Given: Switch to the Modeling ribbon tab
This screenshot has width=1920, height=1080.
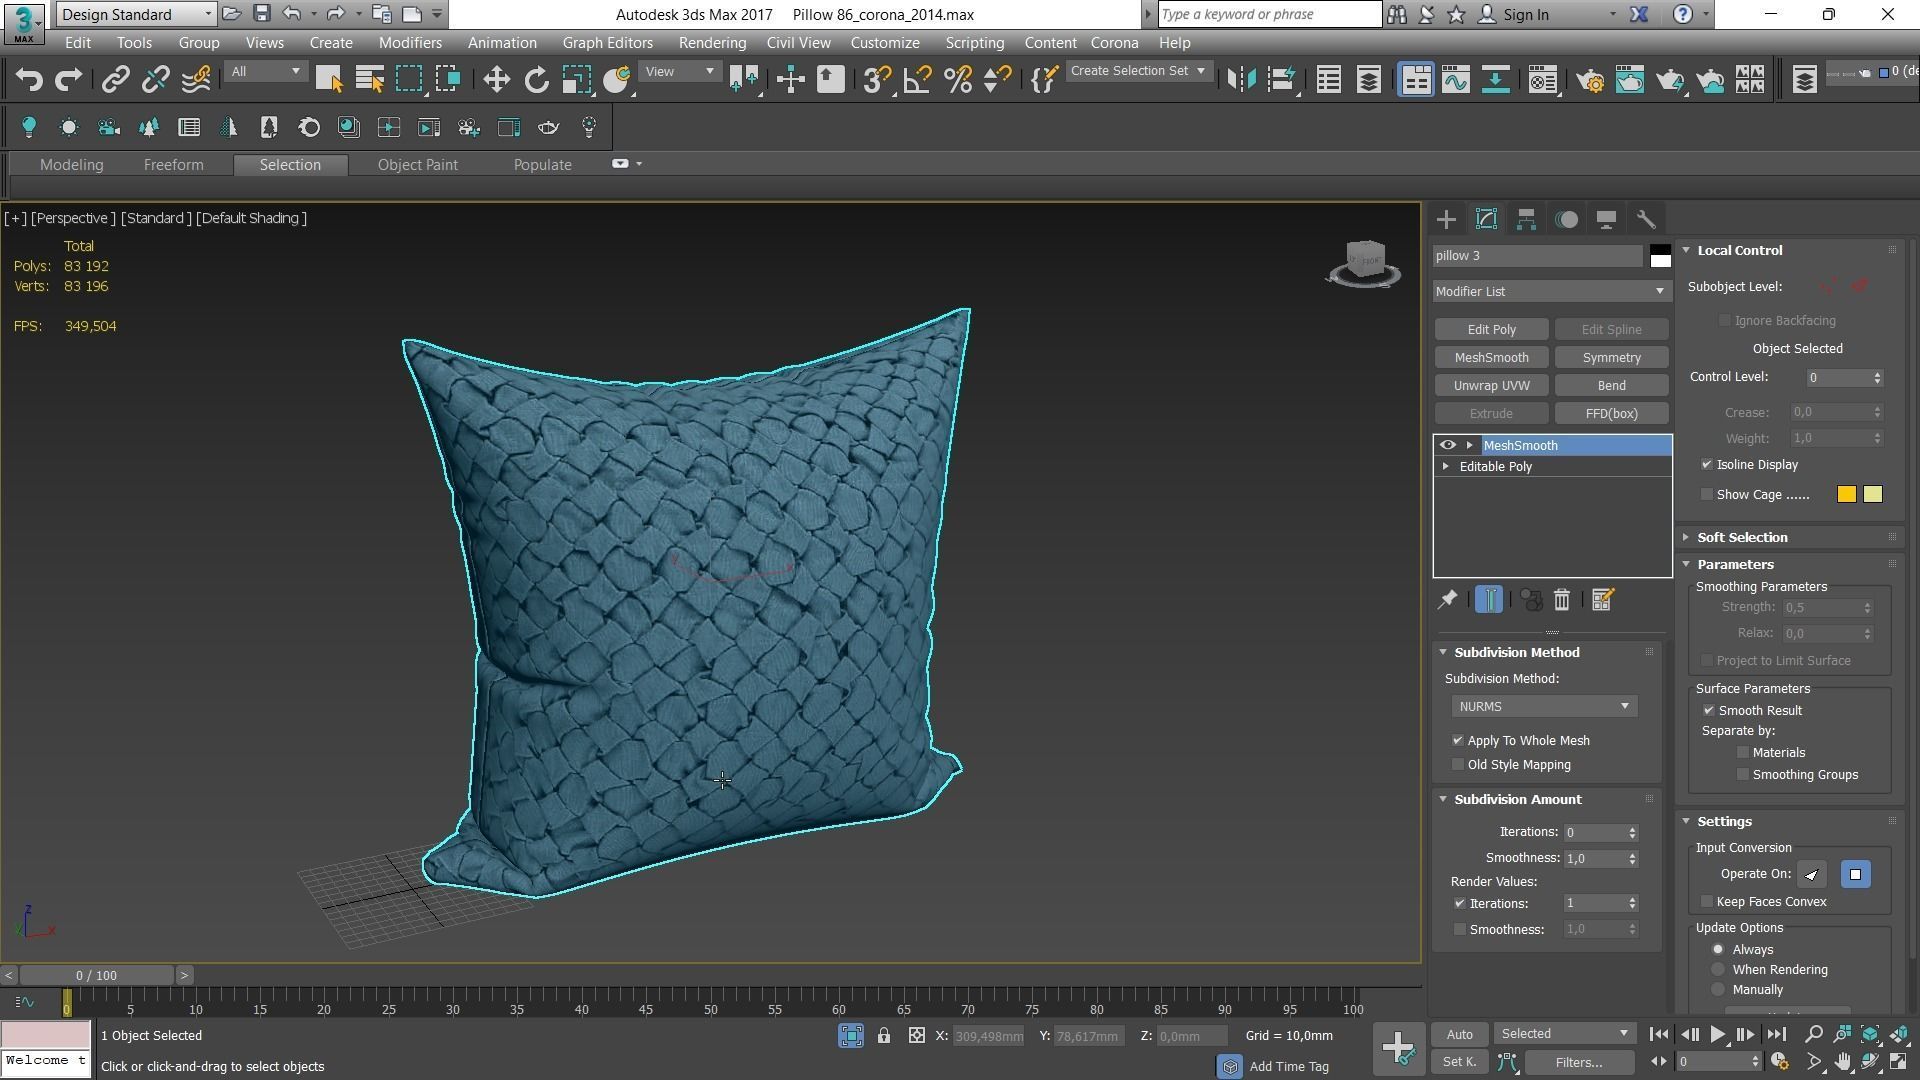Looking at the screenshot, I should tap(71, 165).
